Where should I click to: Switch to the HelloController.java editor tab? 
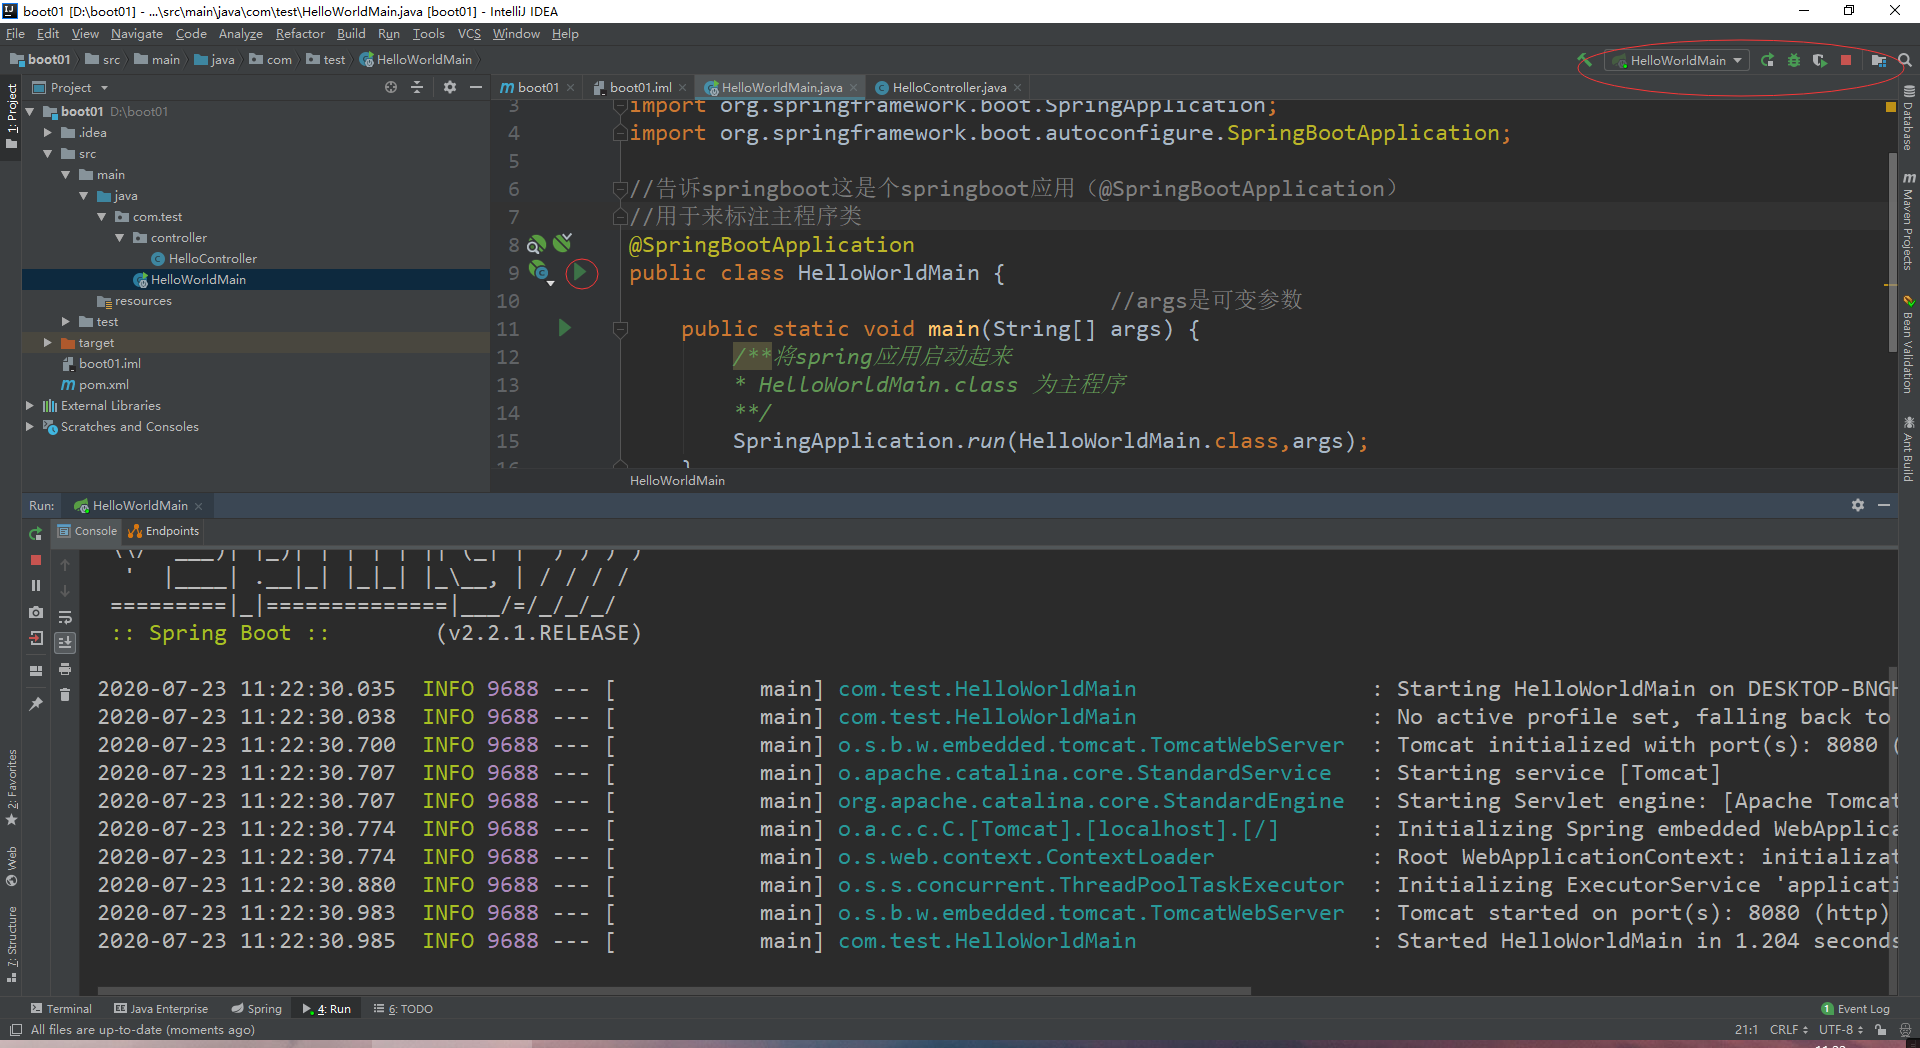(948, 87)
